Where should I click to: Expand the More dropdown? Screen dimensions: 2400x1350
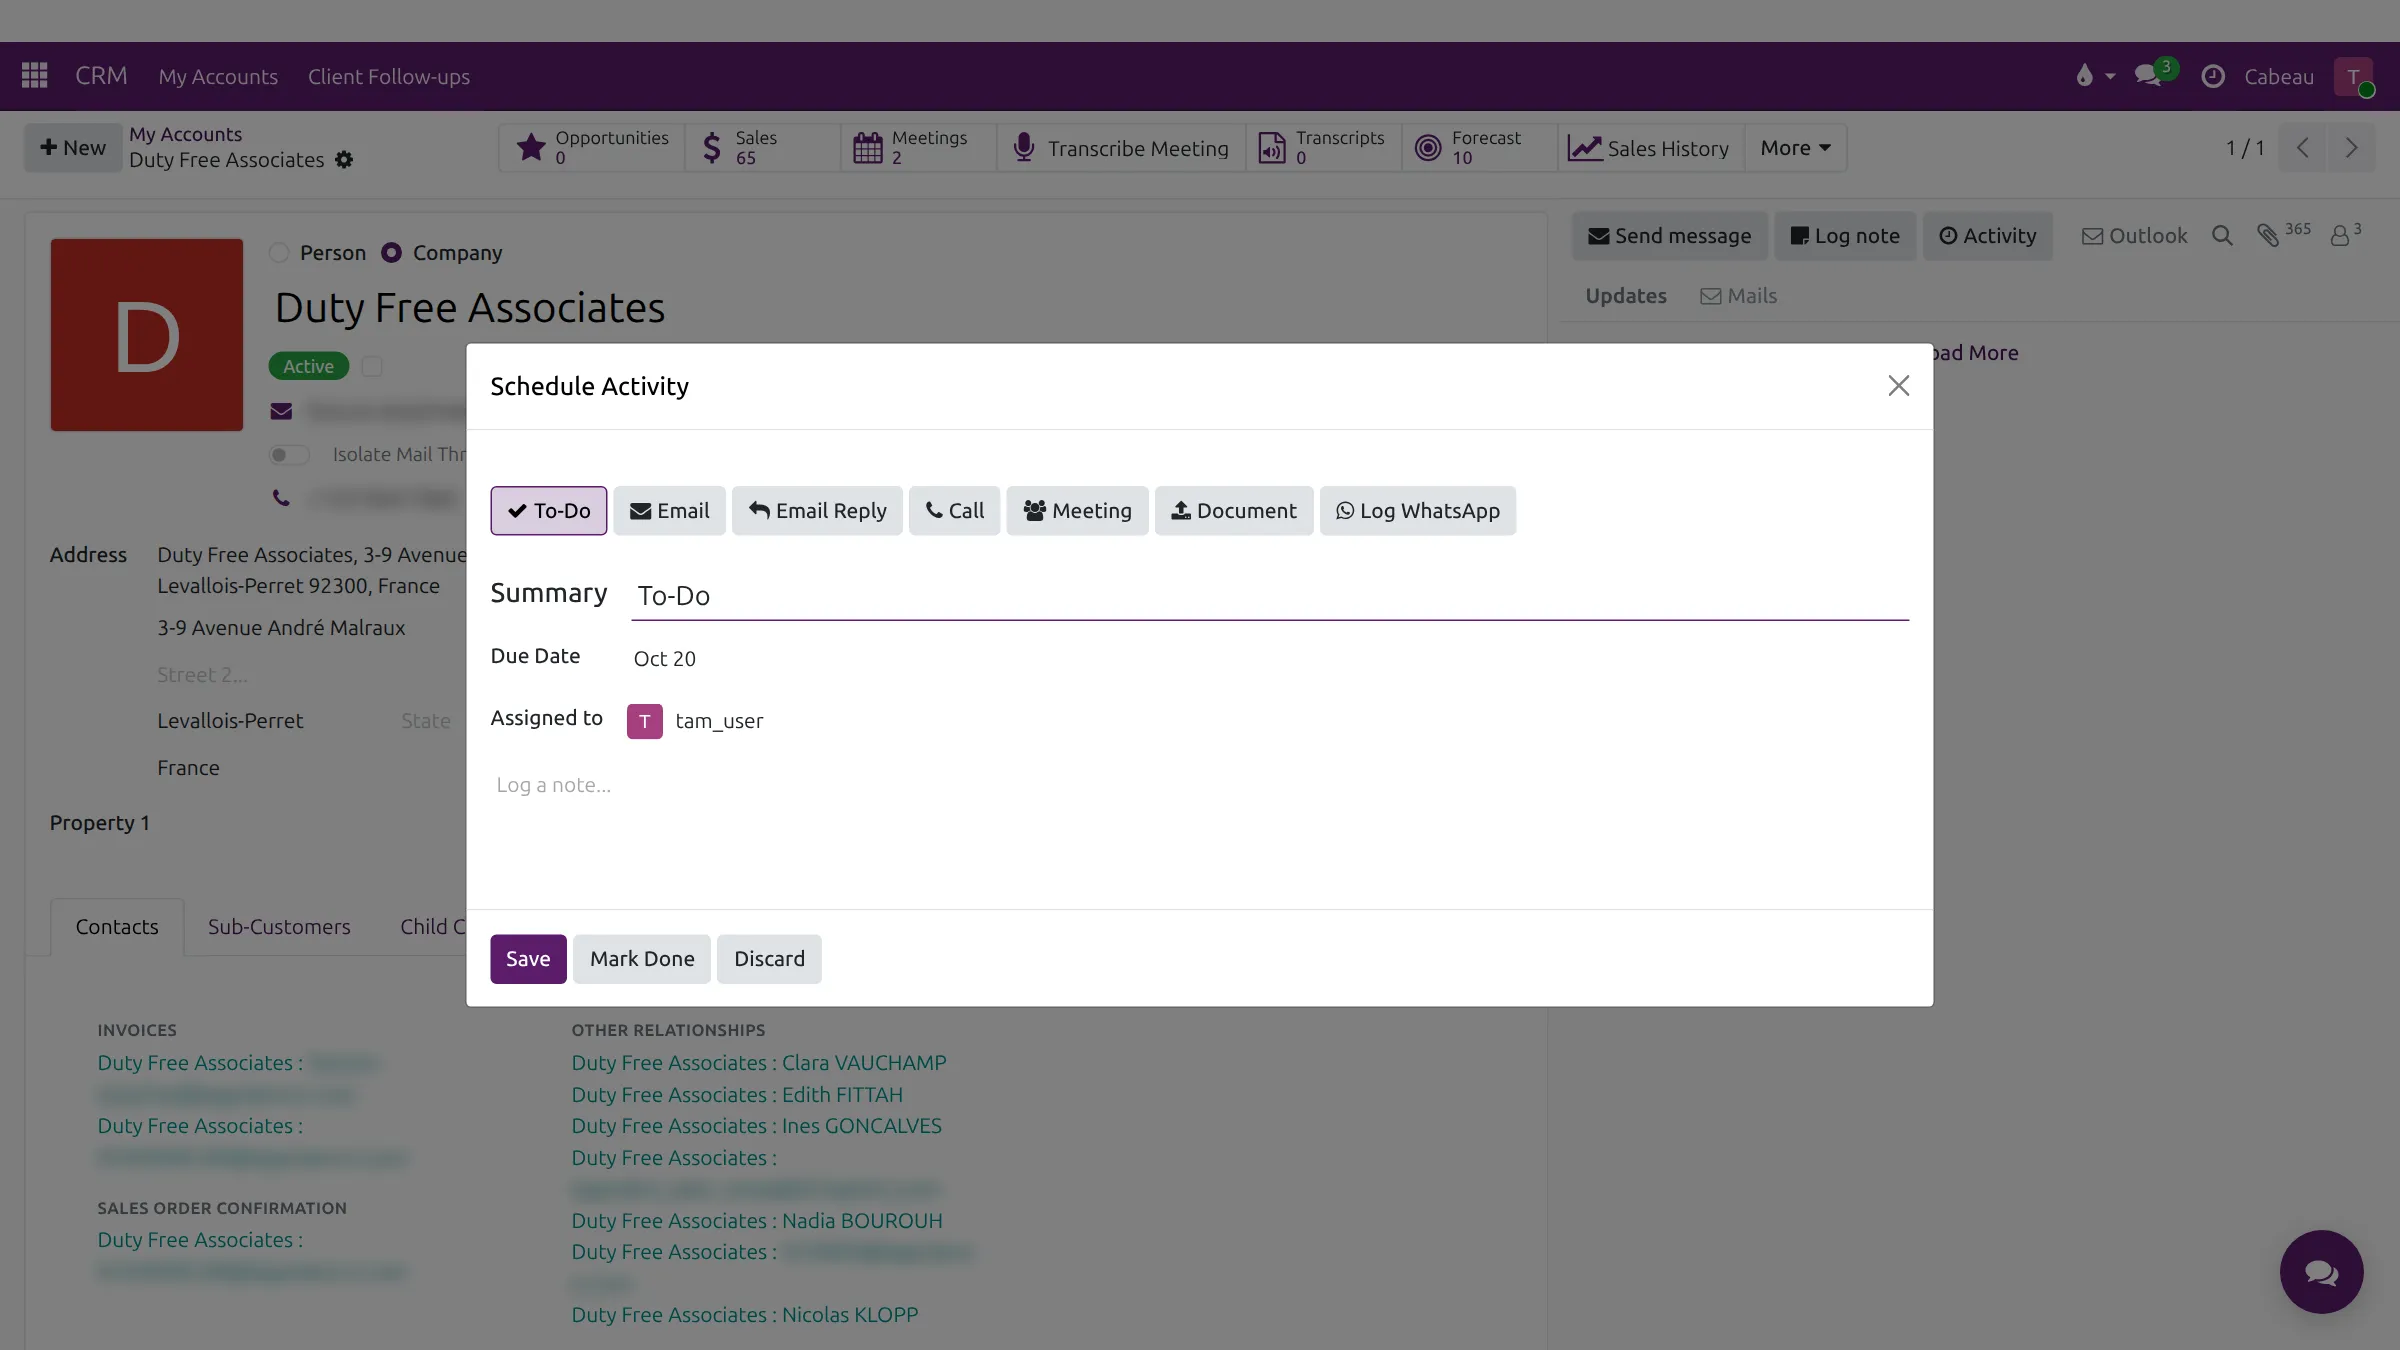(x=1795, y=148)
